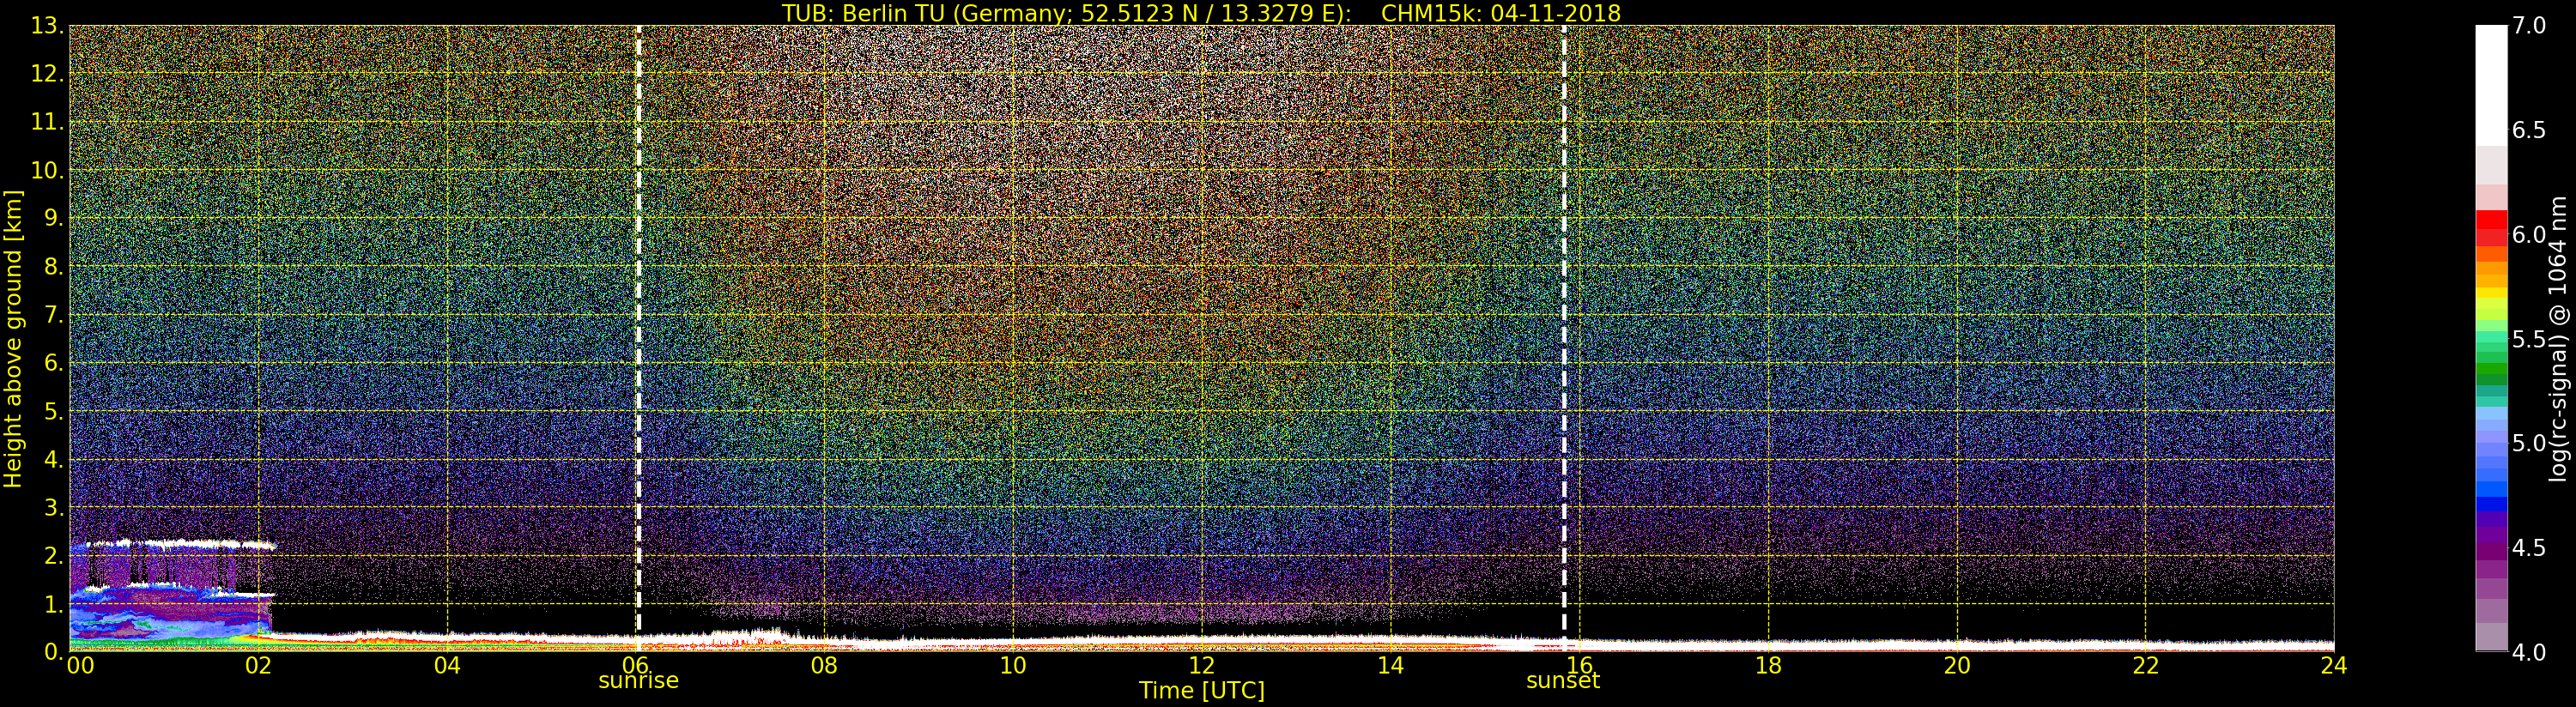Click the colorbar value "7.0"
The height and width of the screenshot is (707, 2576).
point(2529,26)
